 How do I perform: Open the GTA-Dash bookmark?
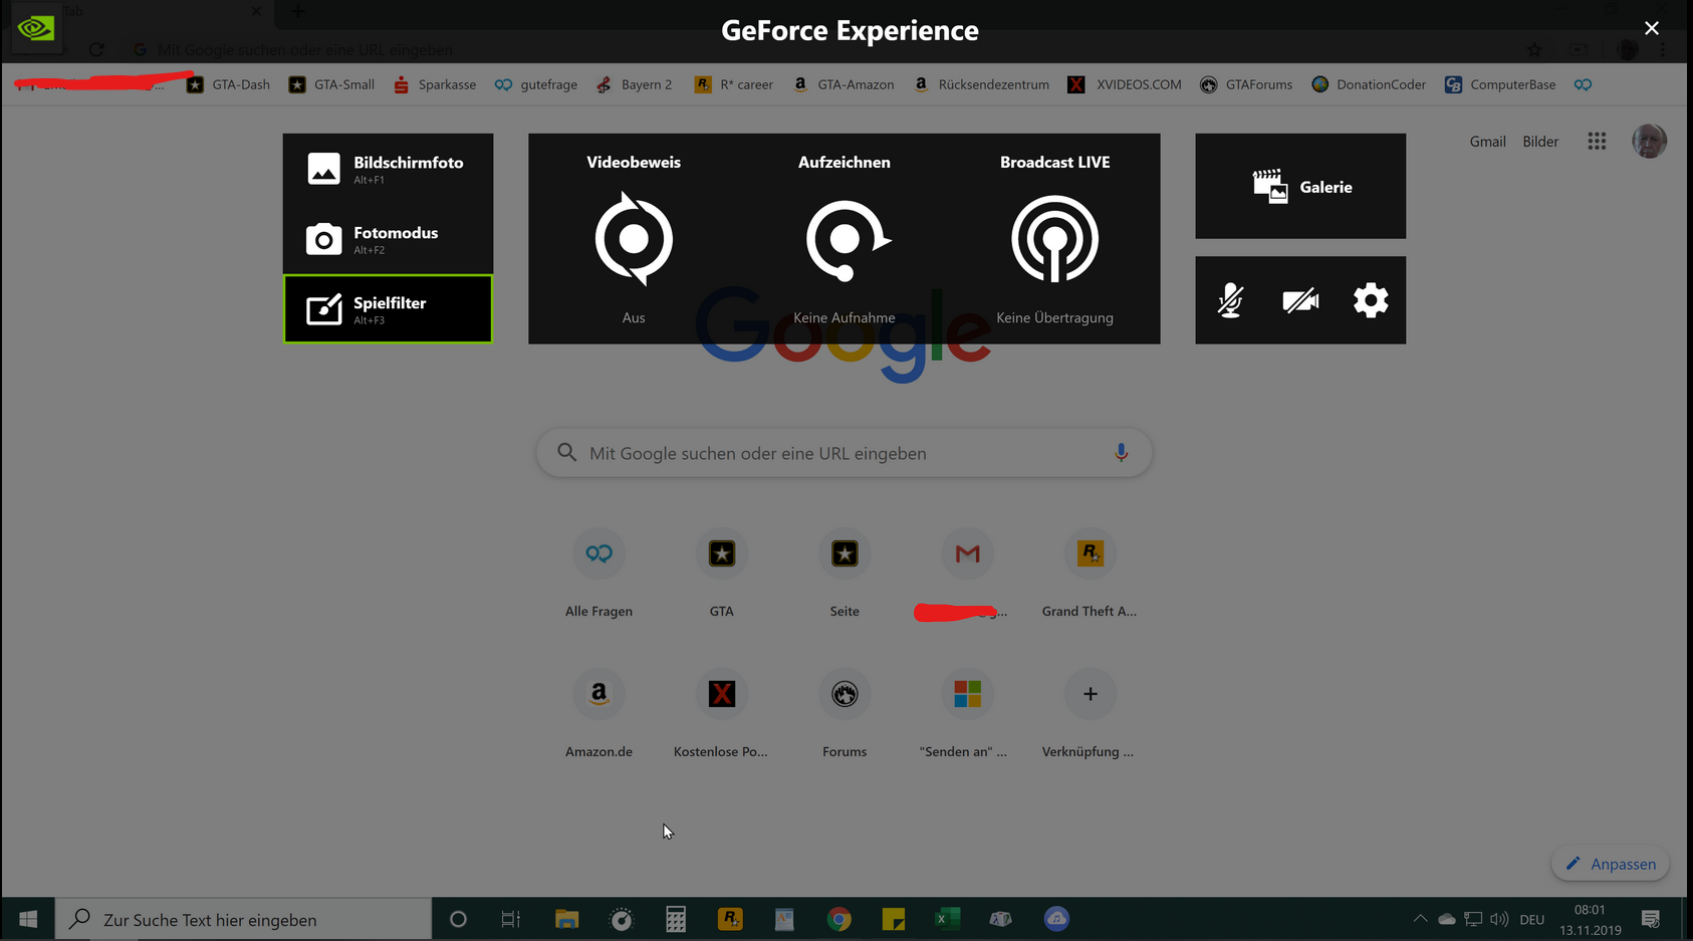tap(229, 84)
